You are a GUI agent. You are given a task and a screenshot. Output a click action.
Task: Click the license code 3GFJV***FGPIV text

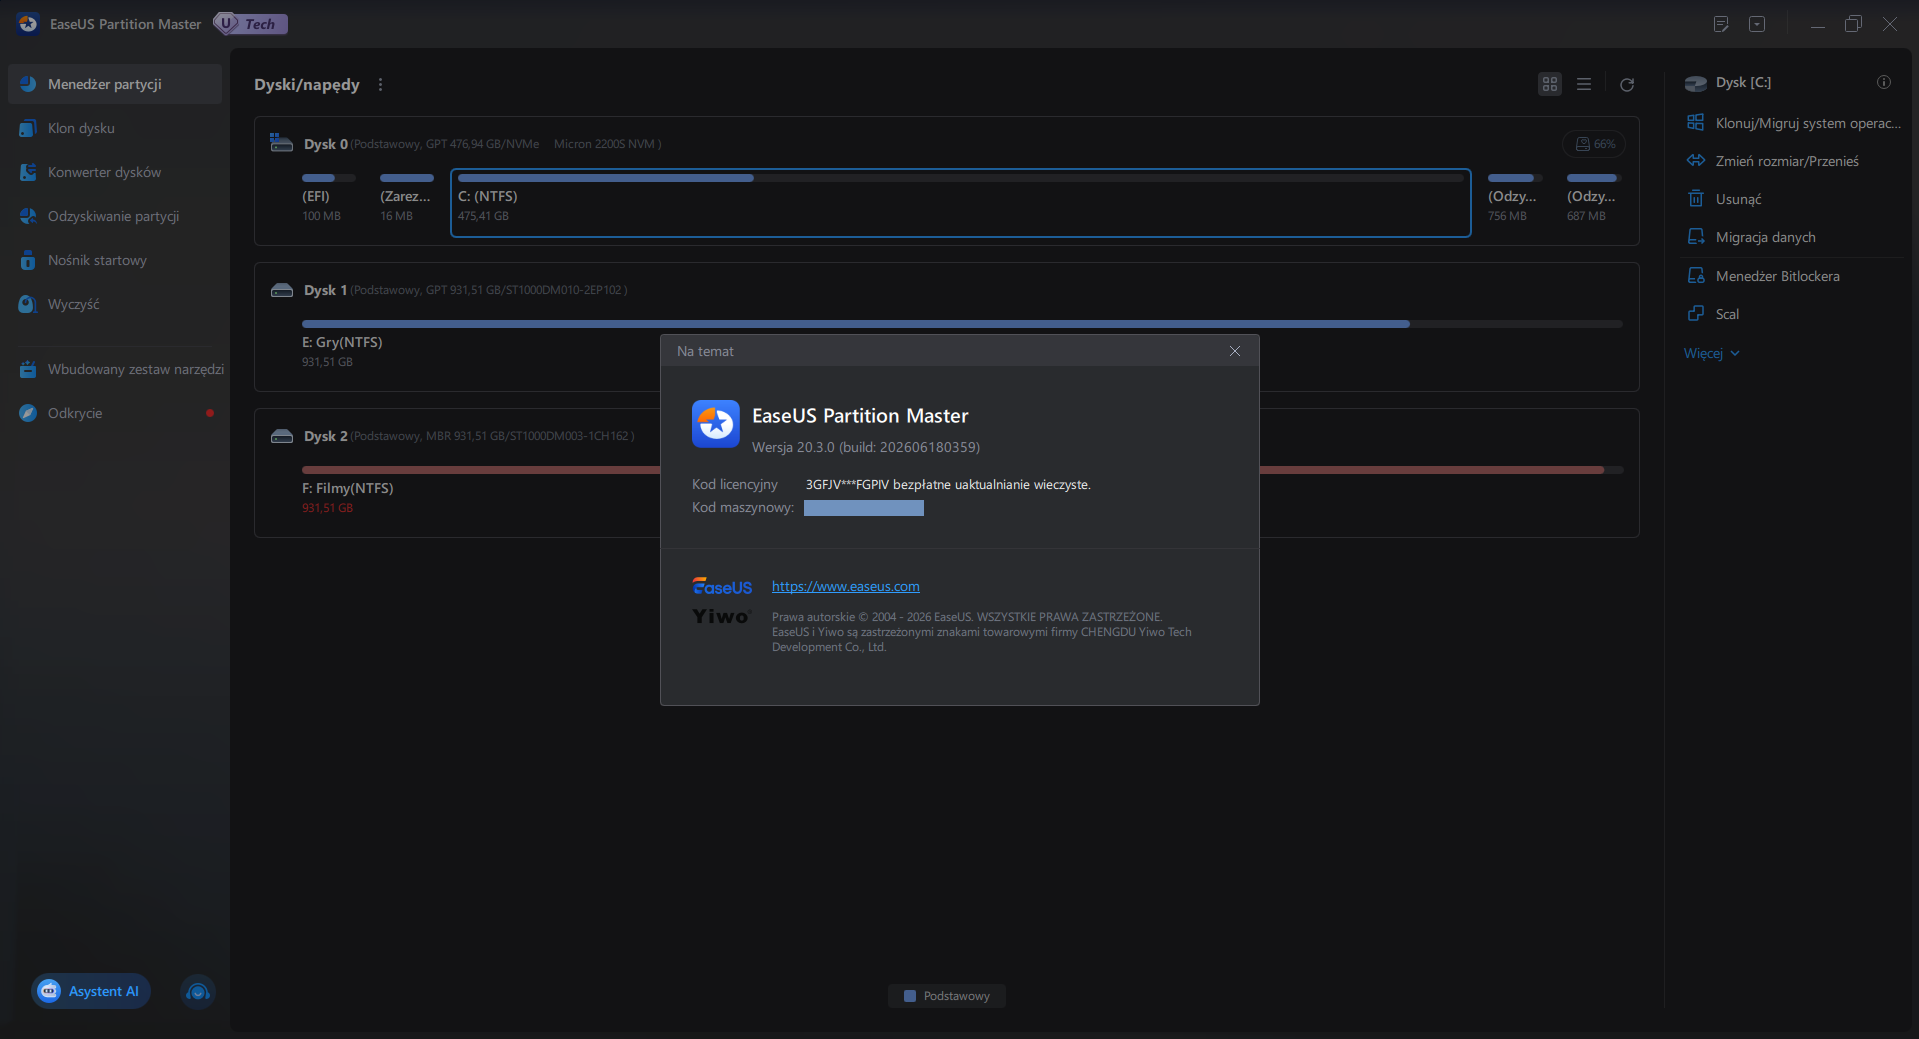pos(848,485)
